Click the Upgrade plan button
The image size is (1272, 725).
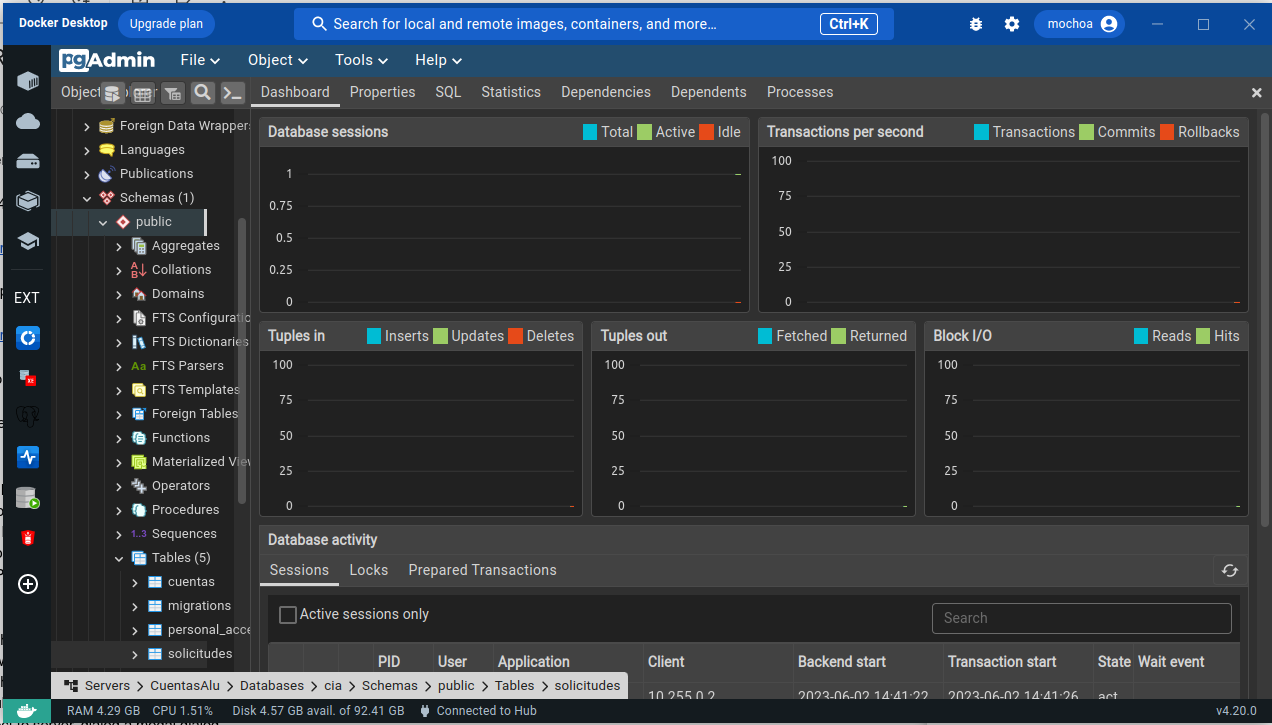pyautogui.click(x=166, y=24)
